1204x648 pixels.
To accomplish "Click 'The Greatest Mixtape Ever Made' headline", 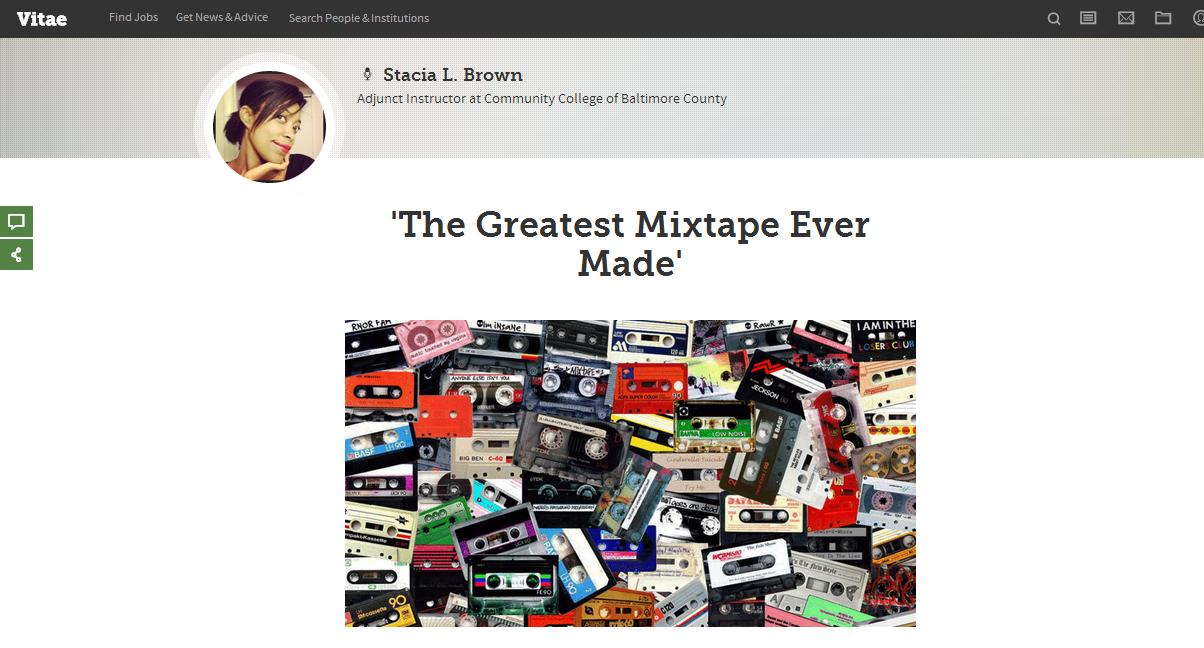I will (630, 243).
